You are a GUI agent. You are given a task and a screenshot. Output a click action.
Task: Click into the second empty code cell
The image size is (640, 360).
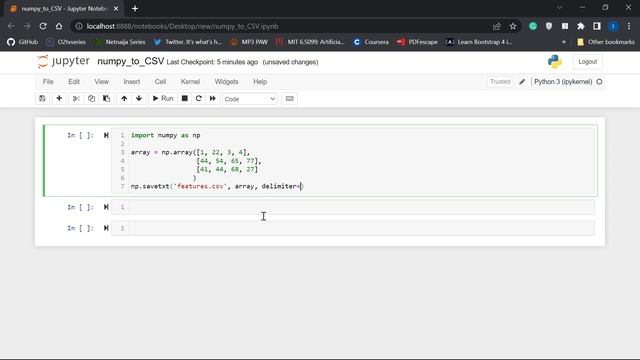pyautogui.click(x=361, y=207)
